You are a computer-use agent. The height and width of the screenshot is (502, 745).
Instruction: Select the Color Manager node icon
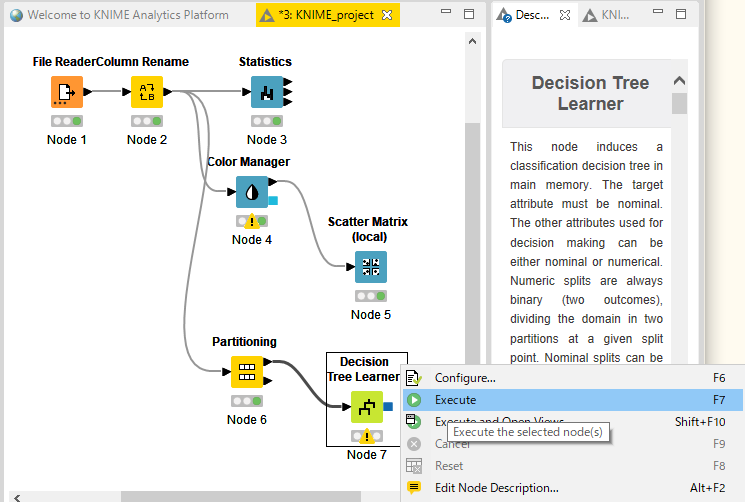pos(252,192)
